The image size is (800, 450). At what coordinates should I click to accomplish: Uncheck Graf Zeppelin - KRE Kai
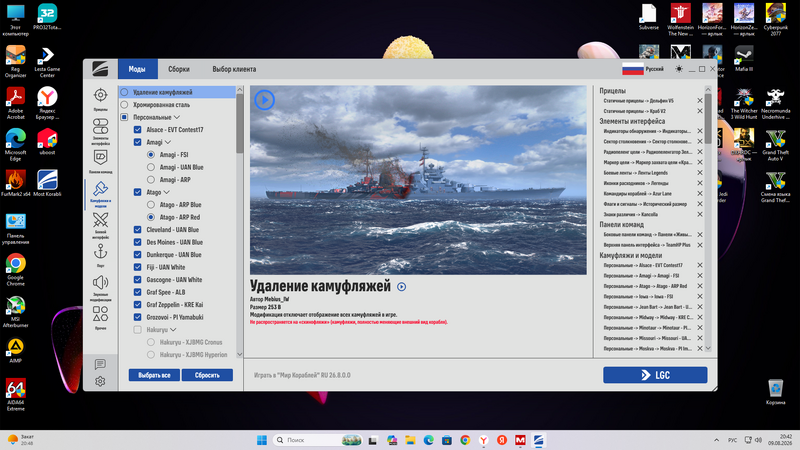point(137,305)
